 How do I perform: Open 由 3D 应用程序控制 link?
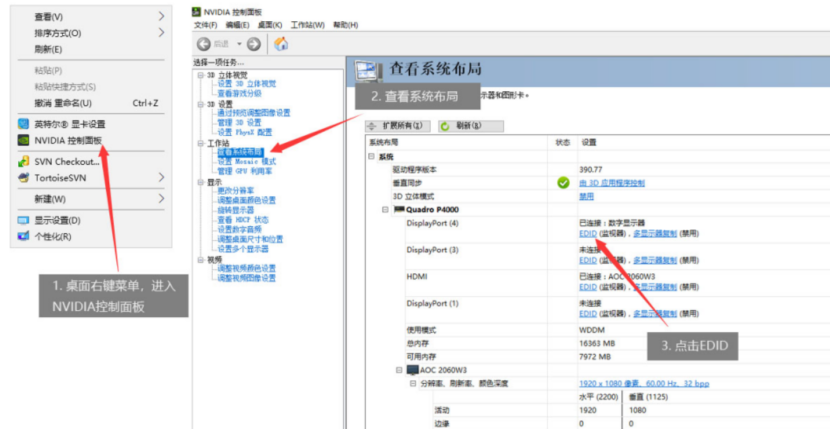tap(612, 183)
